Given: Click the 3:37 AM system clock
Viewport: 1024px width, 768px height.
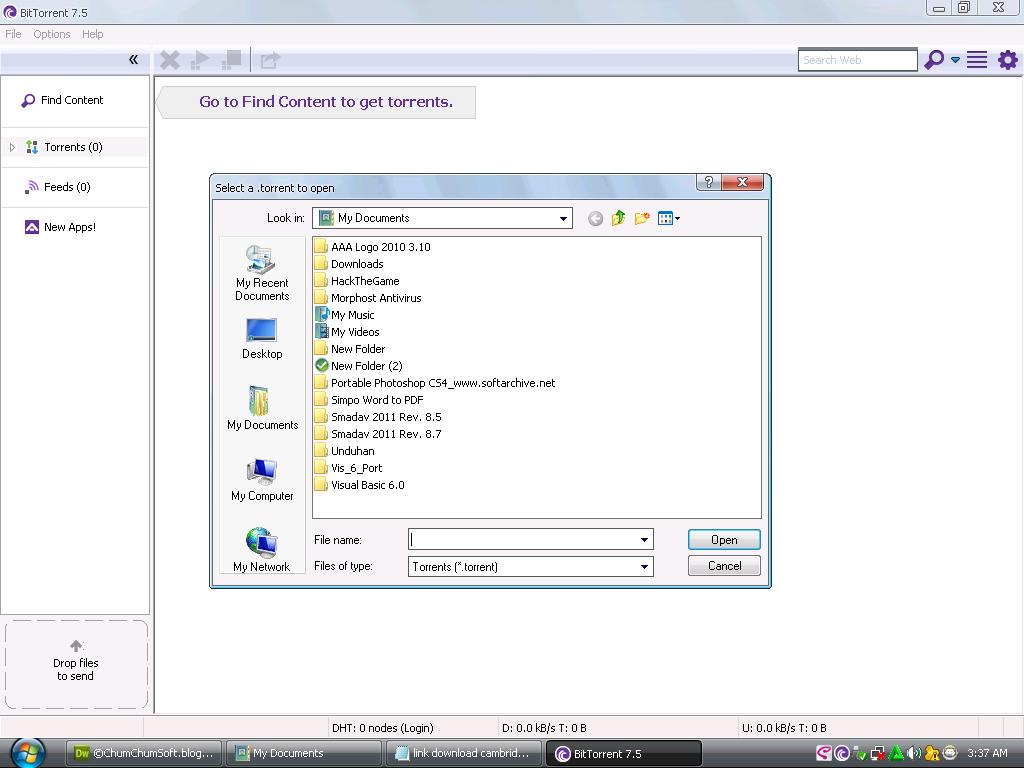Looking at the screenshot, I should click(x=987, y=753).
